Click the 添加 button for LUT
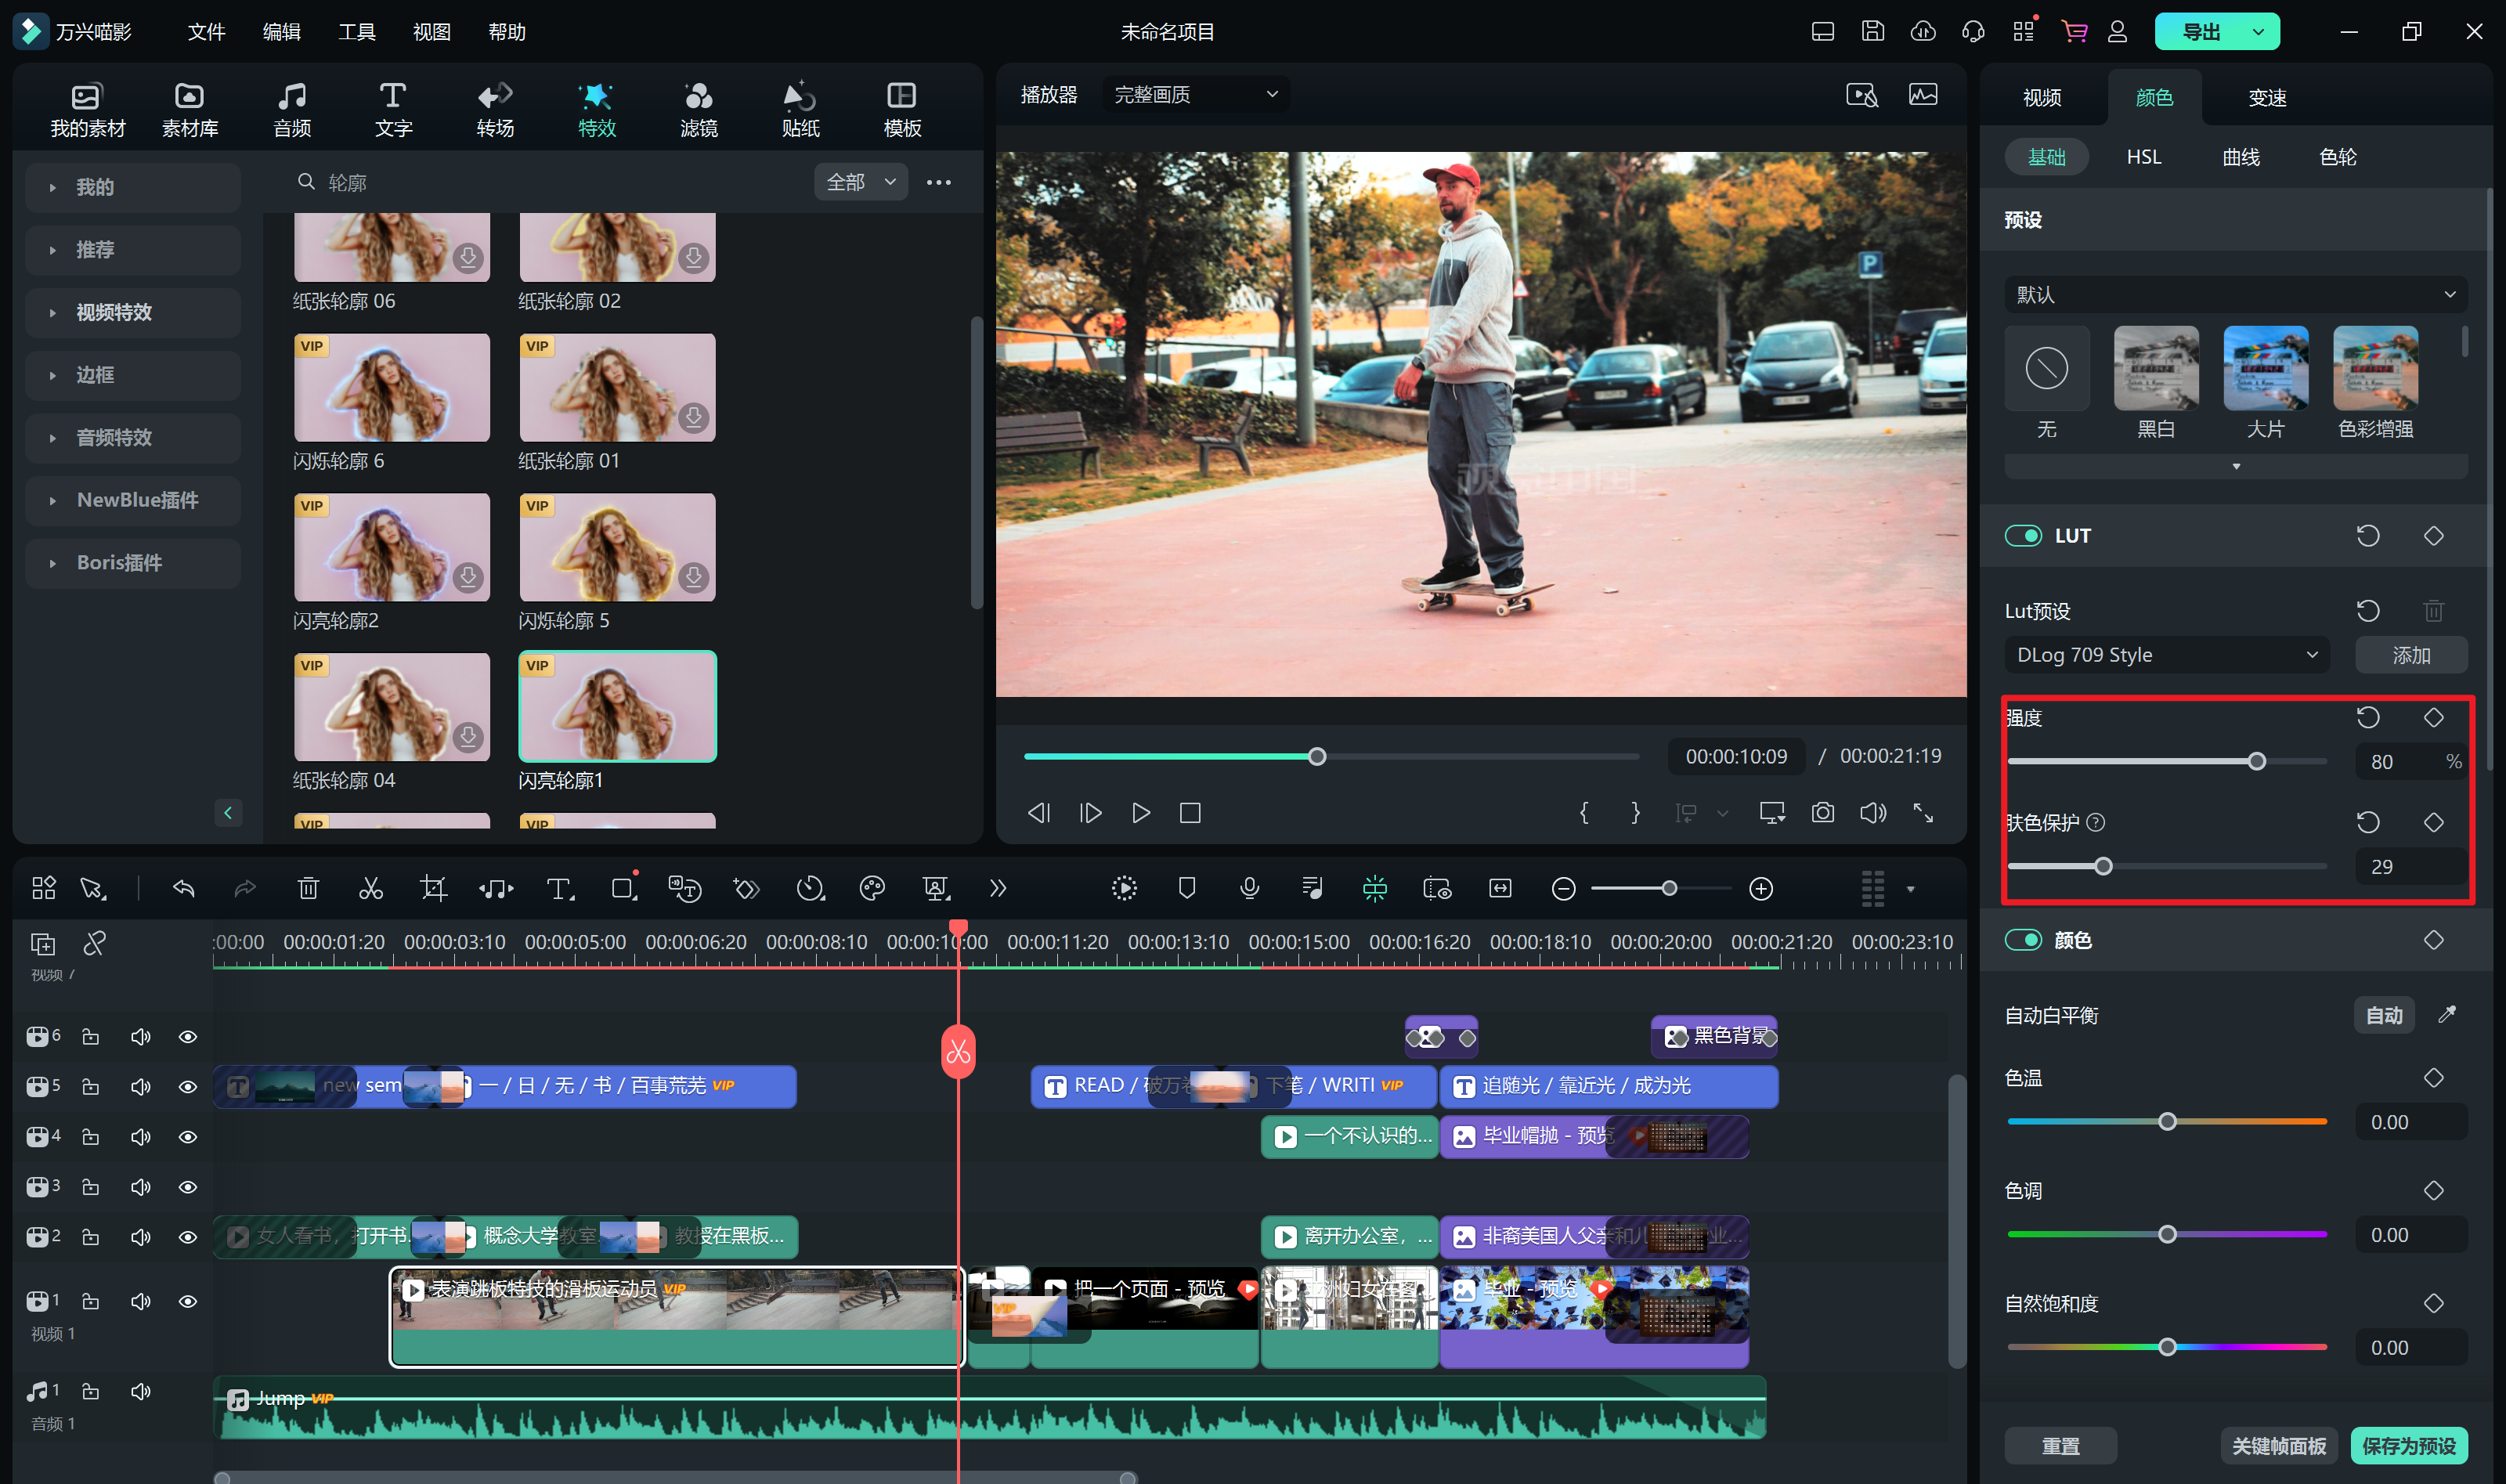Viewport: 2506px width, 1484px height. coord(2405,654)
